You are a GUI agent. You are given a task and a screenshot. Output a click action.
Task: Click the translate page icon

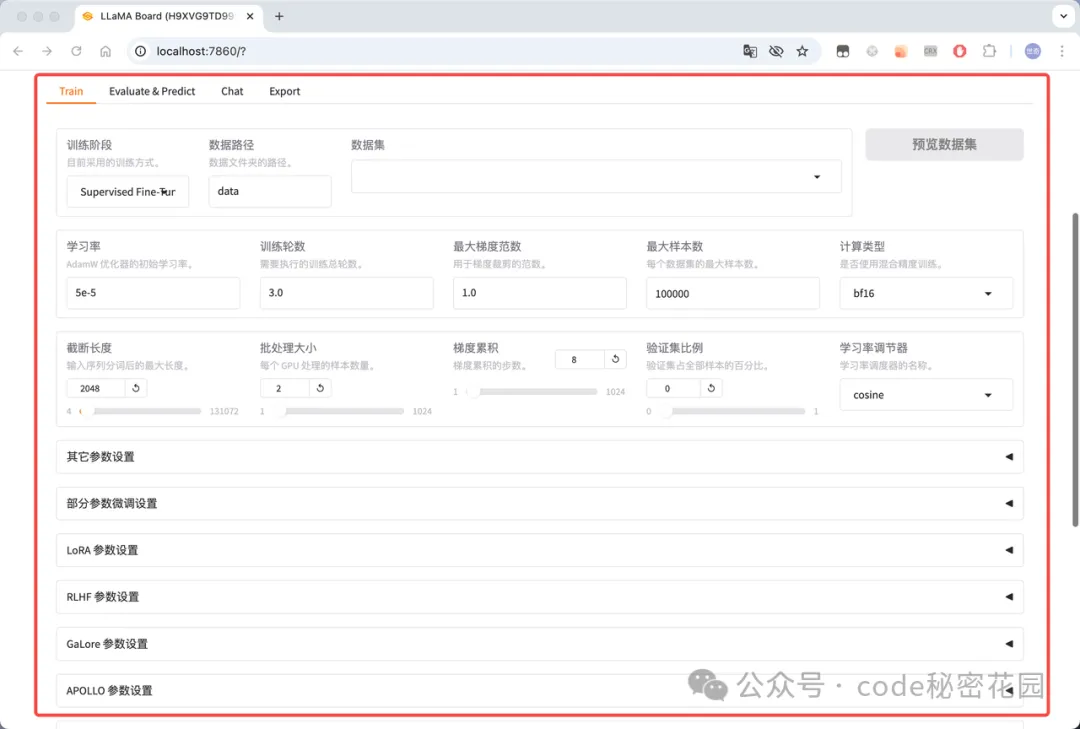750,51
